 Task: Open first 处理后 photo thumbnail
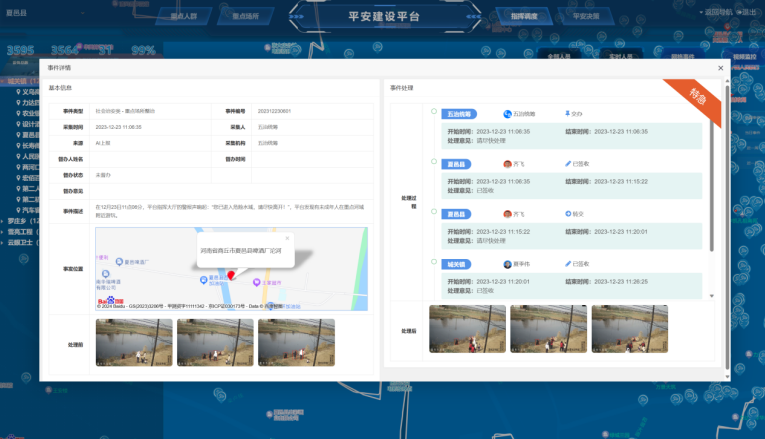[467, 329]
